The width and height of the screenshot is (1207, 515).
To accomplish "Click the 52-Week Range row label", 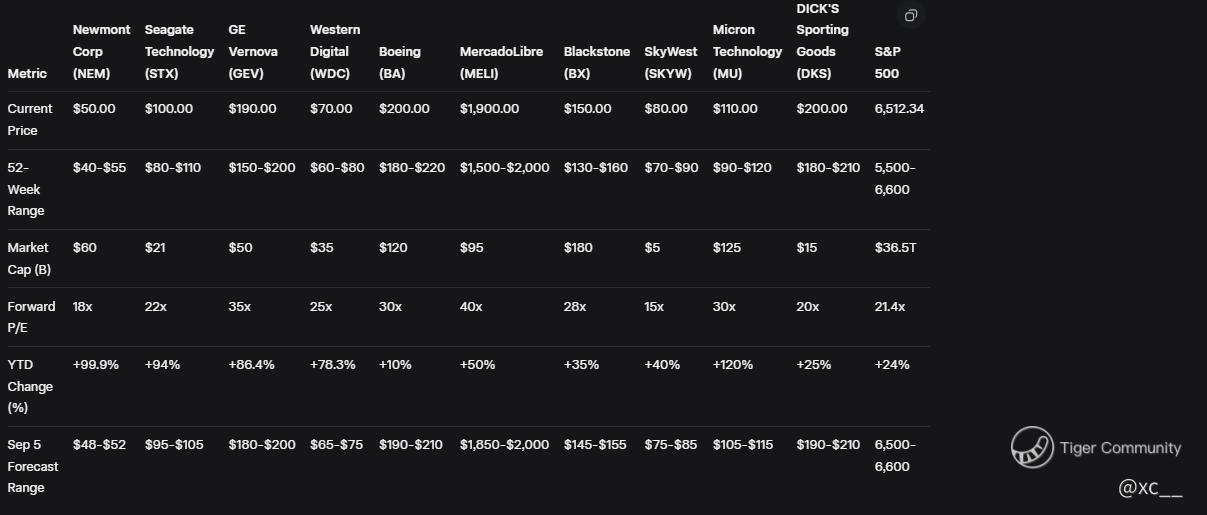I will [x=29, y=189].
